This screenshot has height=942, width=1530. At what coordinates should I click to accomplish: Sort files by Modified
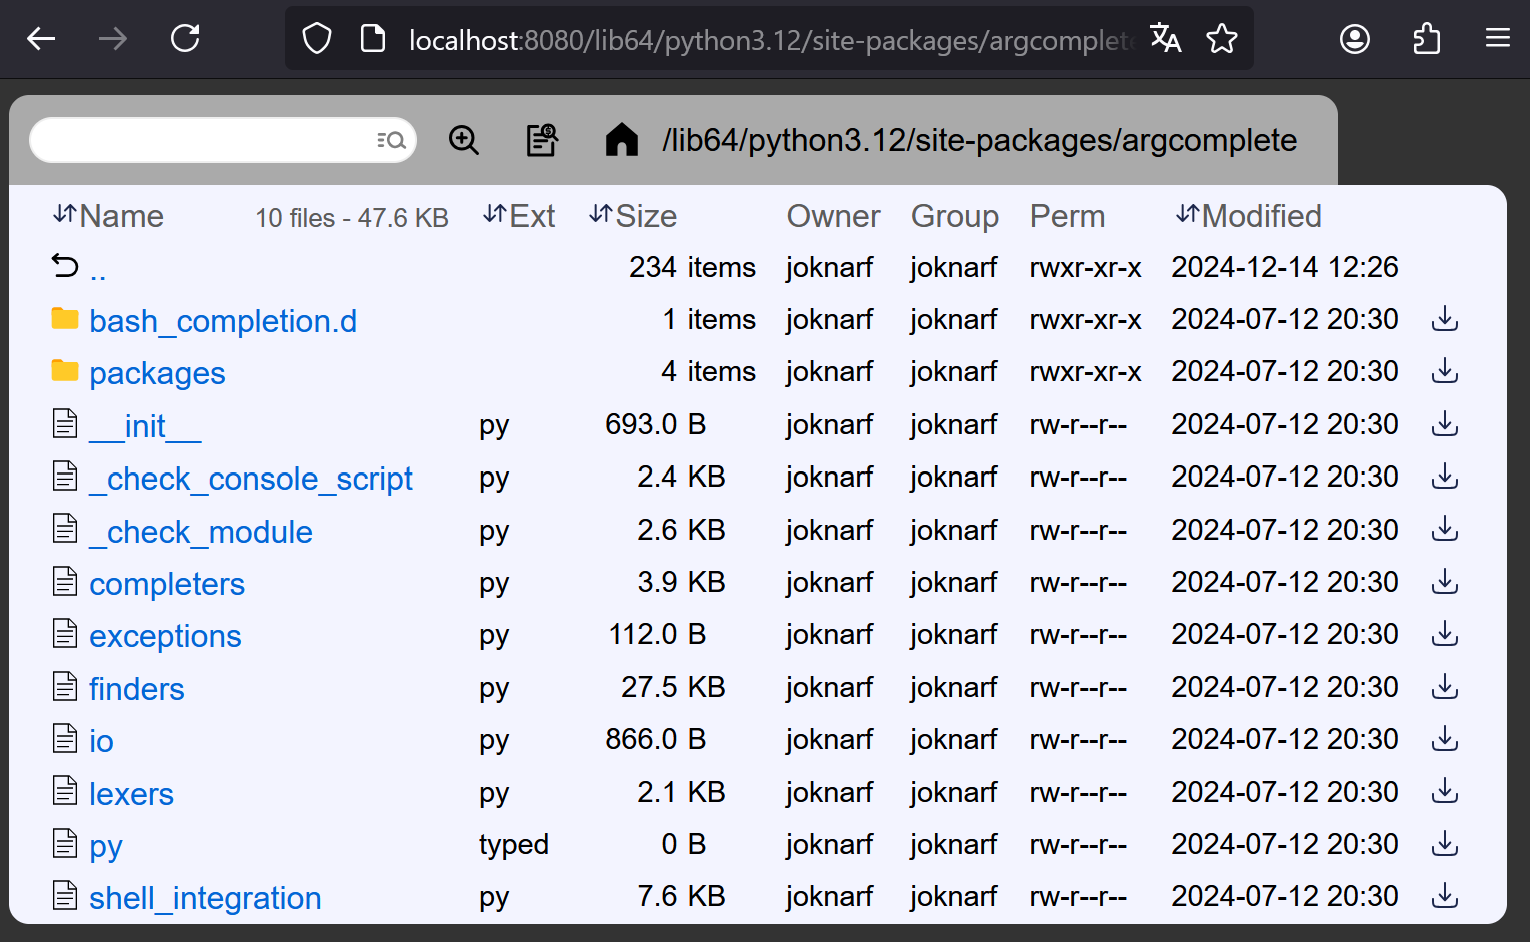tap(1248, 216)
